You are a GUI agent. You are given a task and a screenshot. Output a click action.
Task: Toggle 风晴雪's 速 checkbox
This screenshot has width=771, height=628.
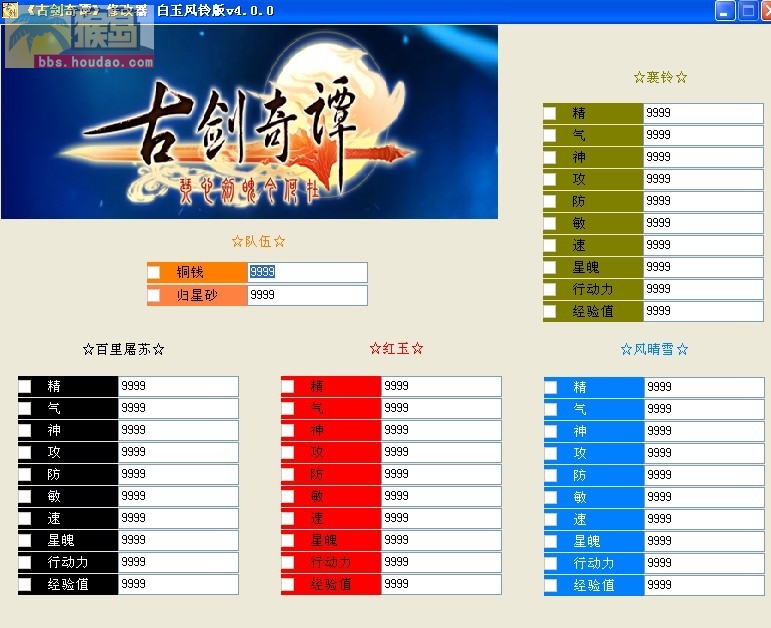(551, 519)
